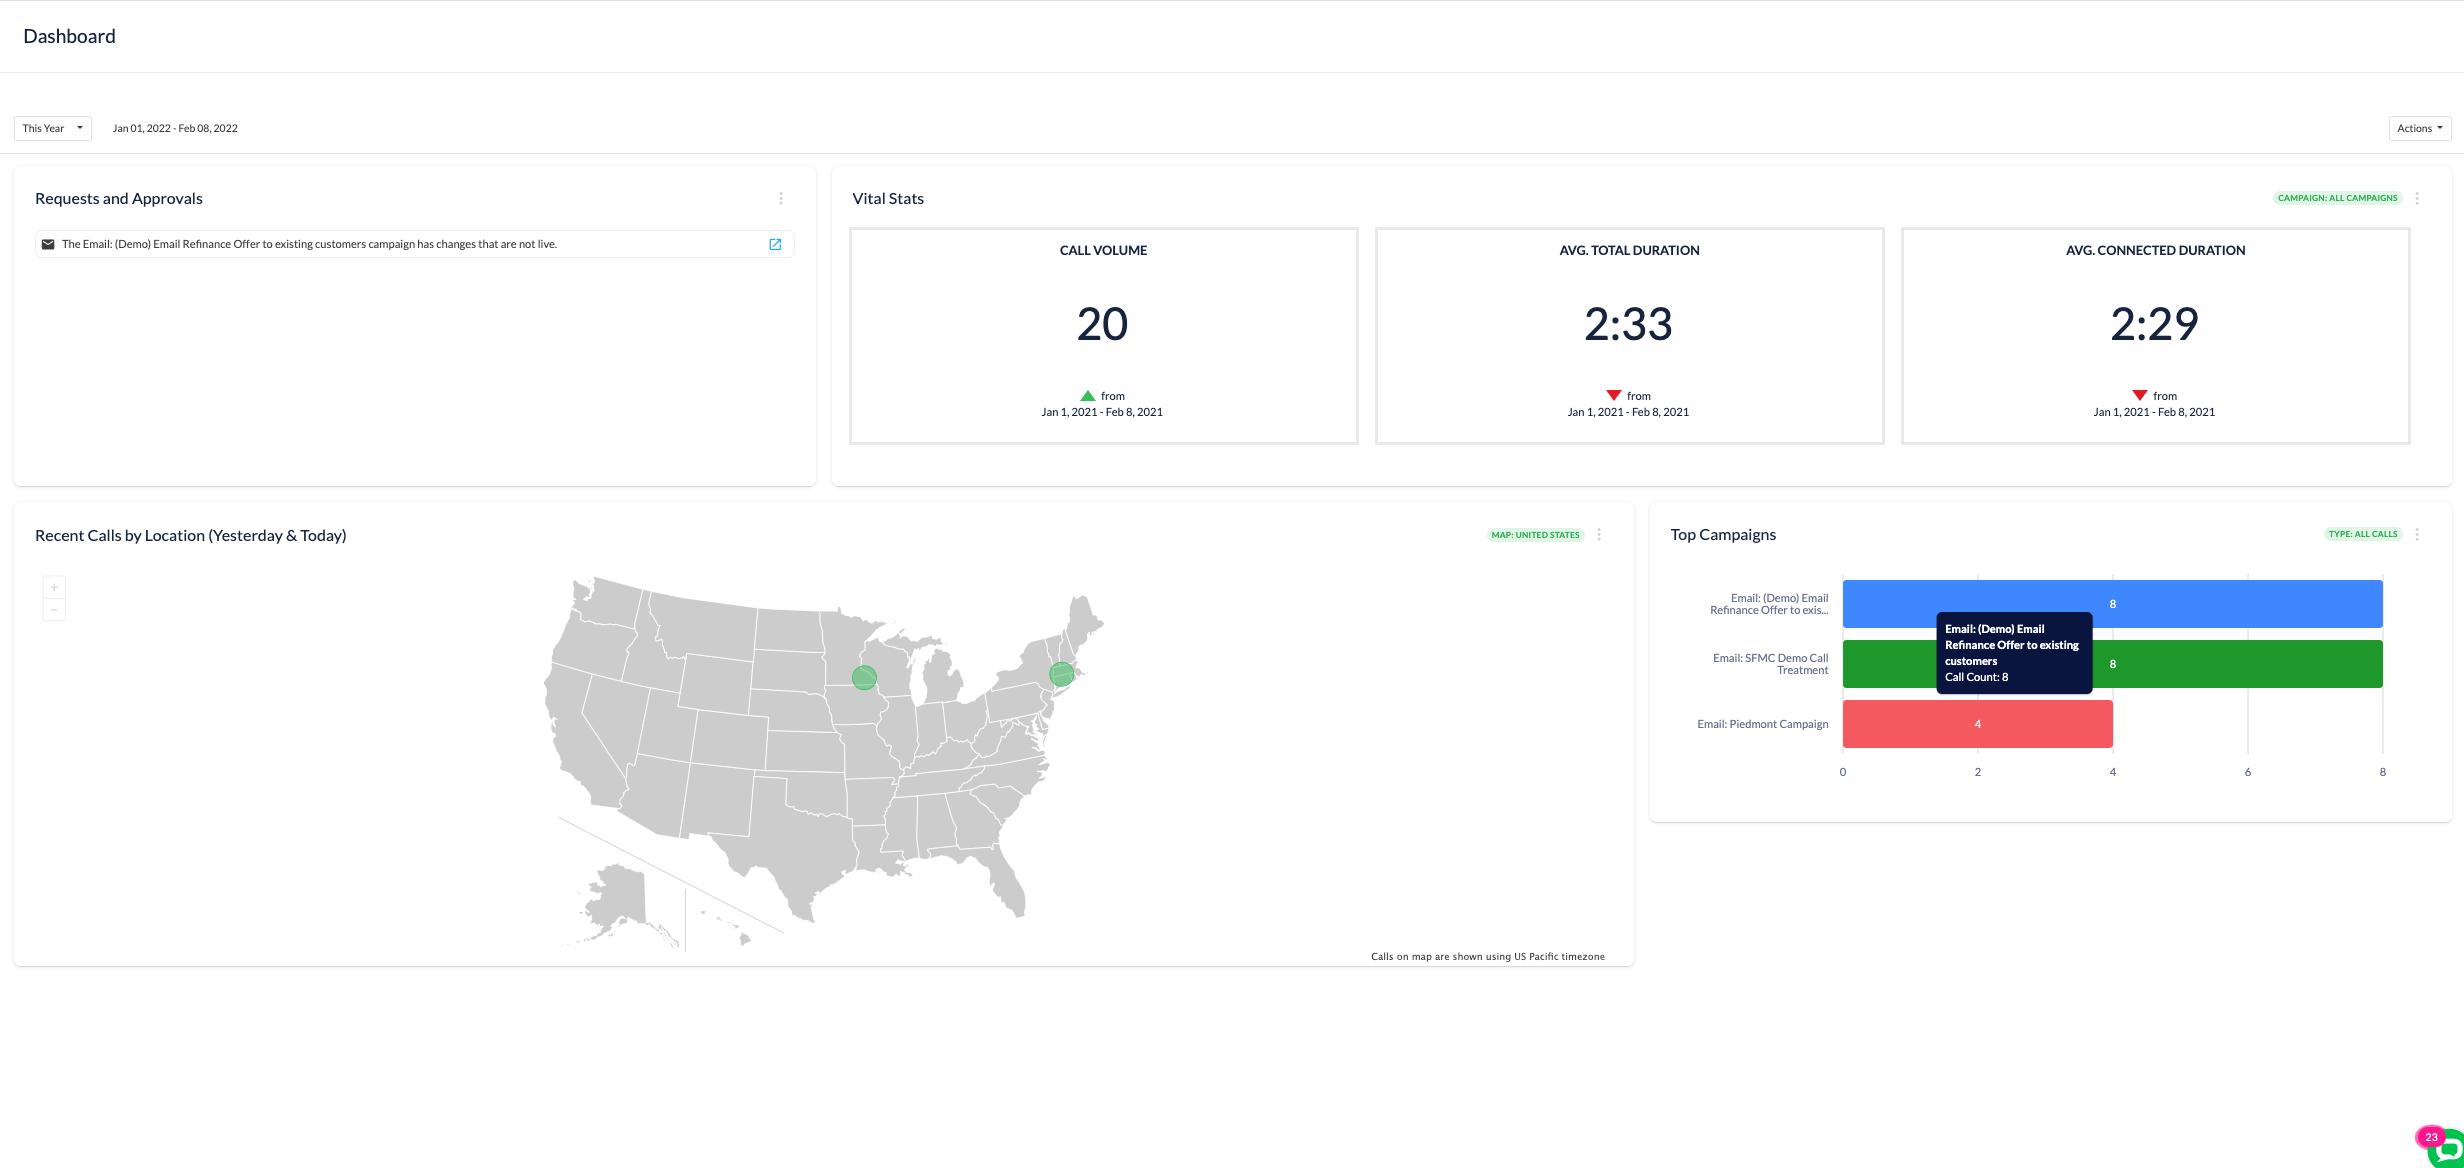The image size is (2464, 1168).
Task: Zoom in on the map
Action: click(x=54, y=587)
